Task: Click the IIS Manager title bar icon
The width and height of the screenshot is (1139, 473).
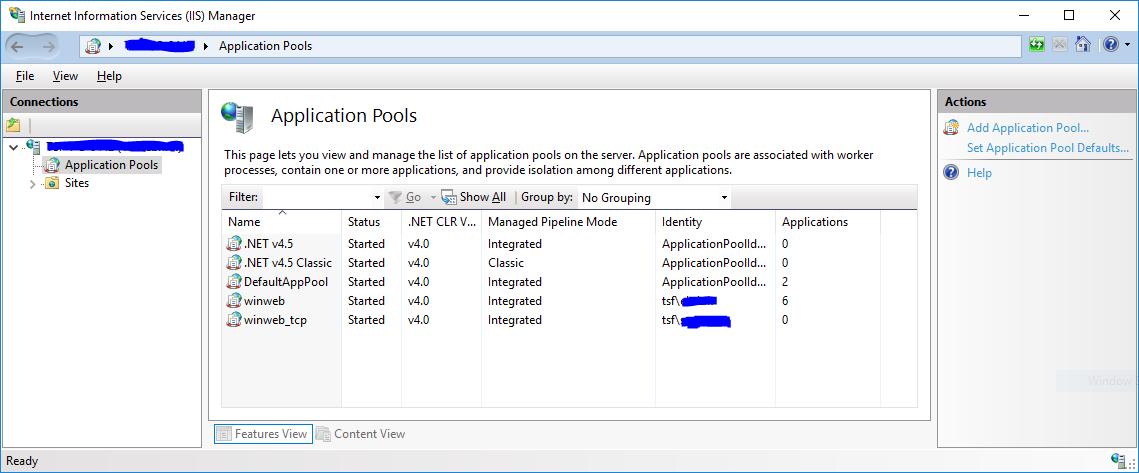Action: point(16,15)
